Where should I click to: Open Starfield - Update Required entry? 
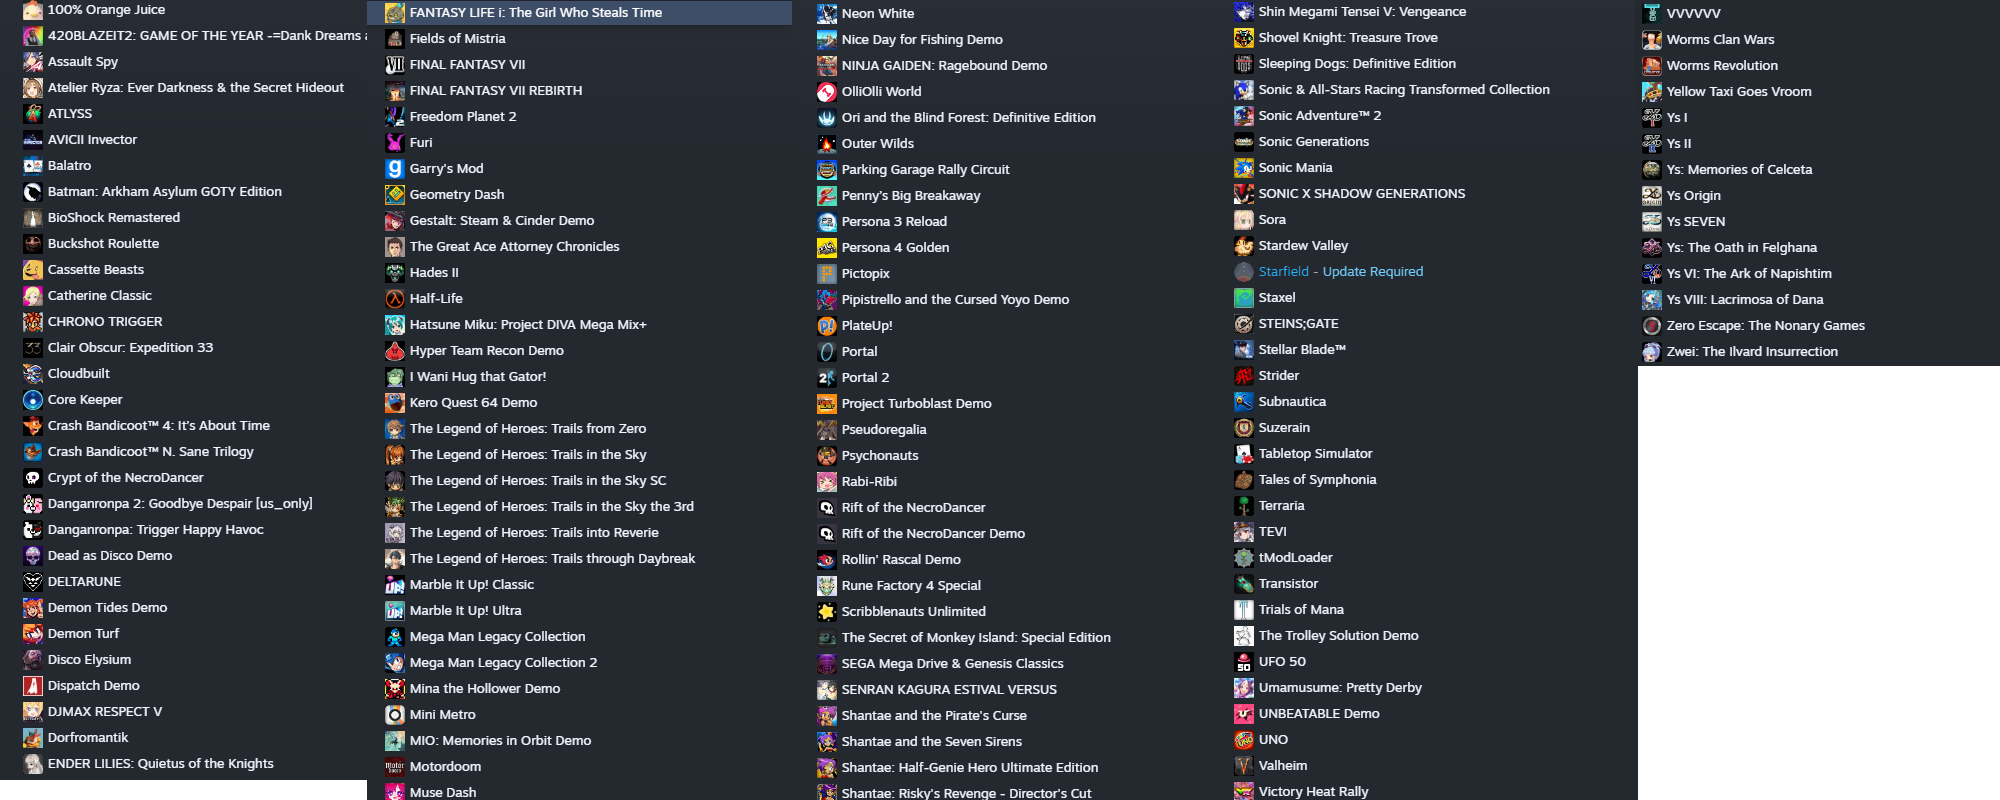tap(1340, 272)
